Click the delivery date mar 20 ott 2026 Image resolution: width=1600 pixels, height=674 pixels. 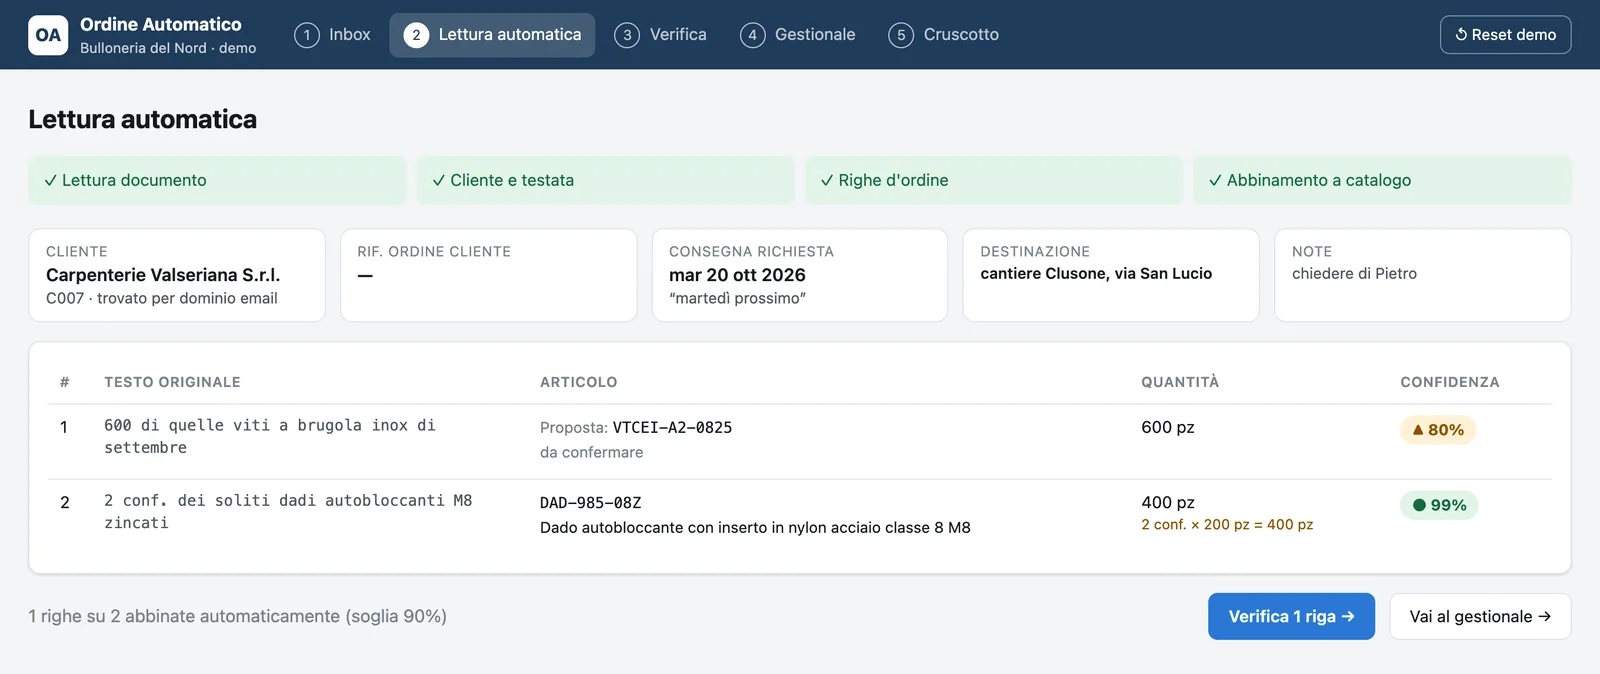click(737, 275)
